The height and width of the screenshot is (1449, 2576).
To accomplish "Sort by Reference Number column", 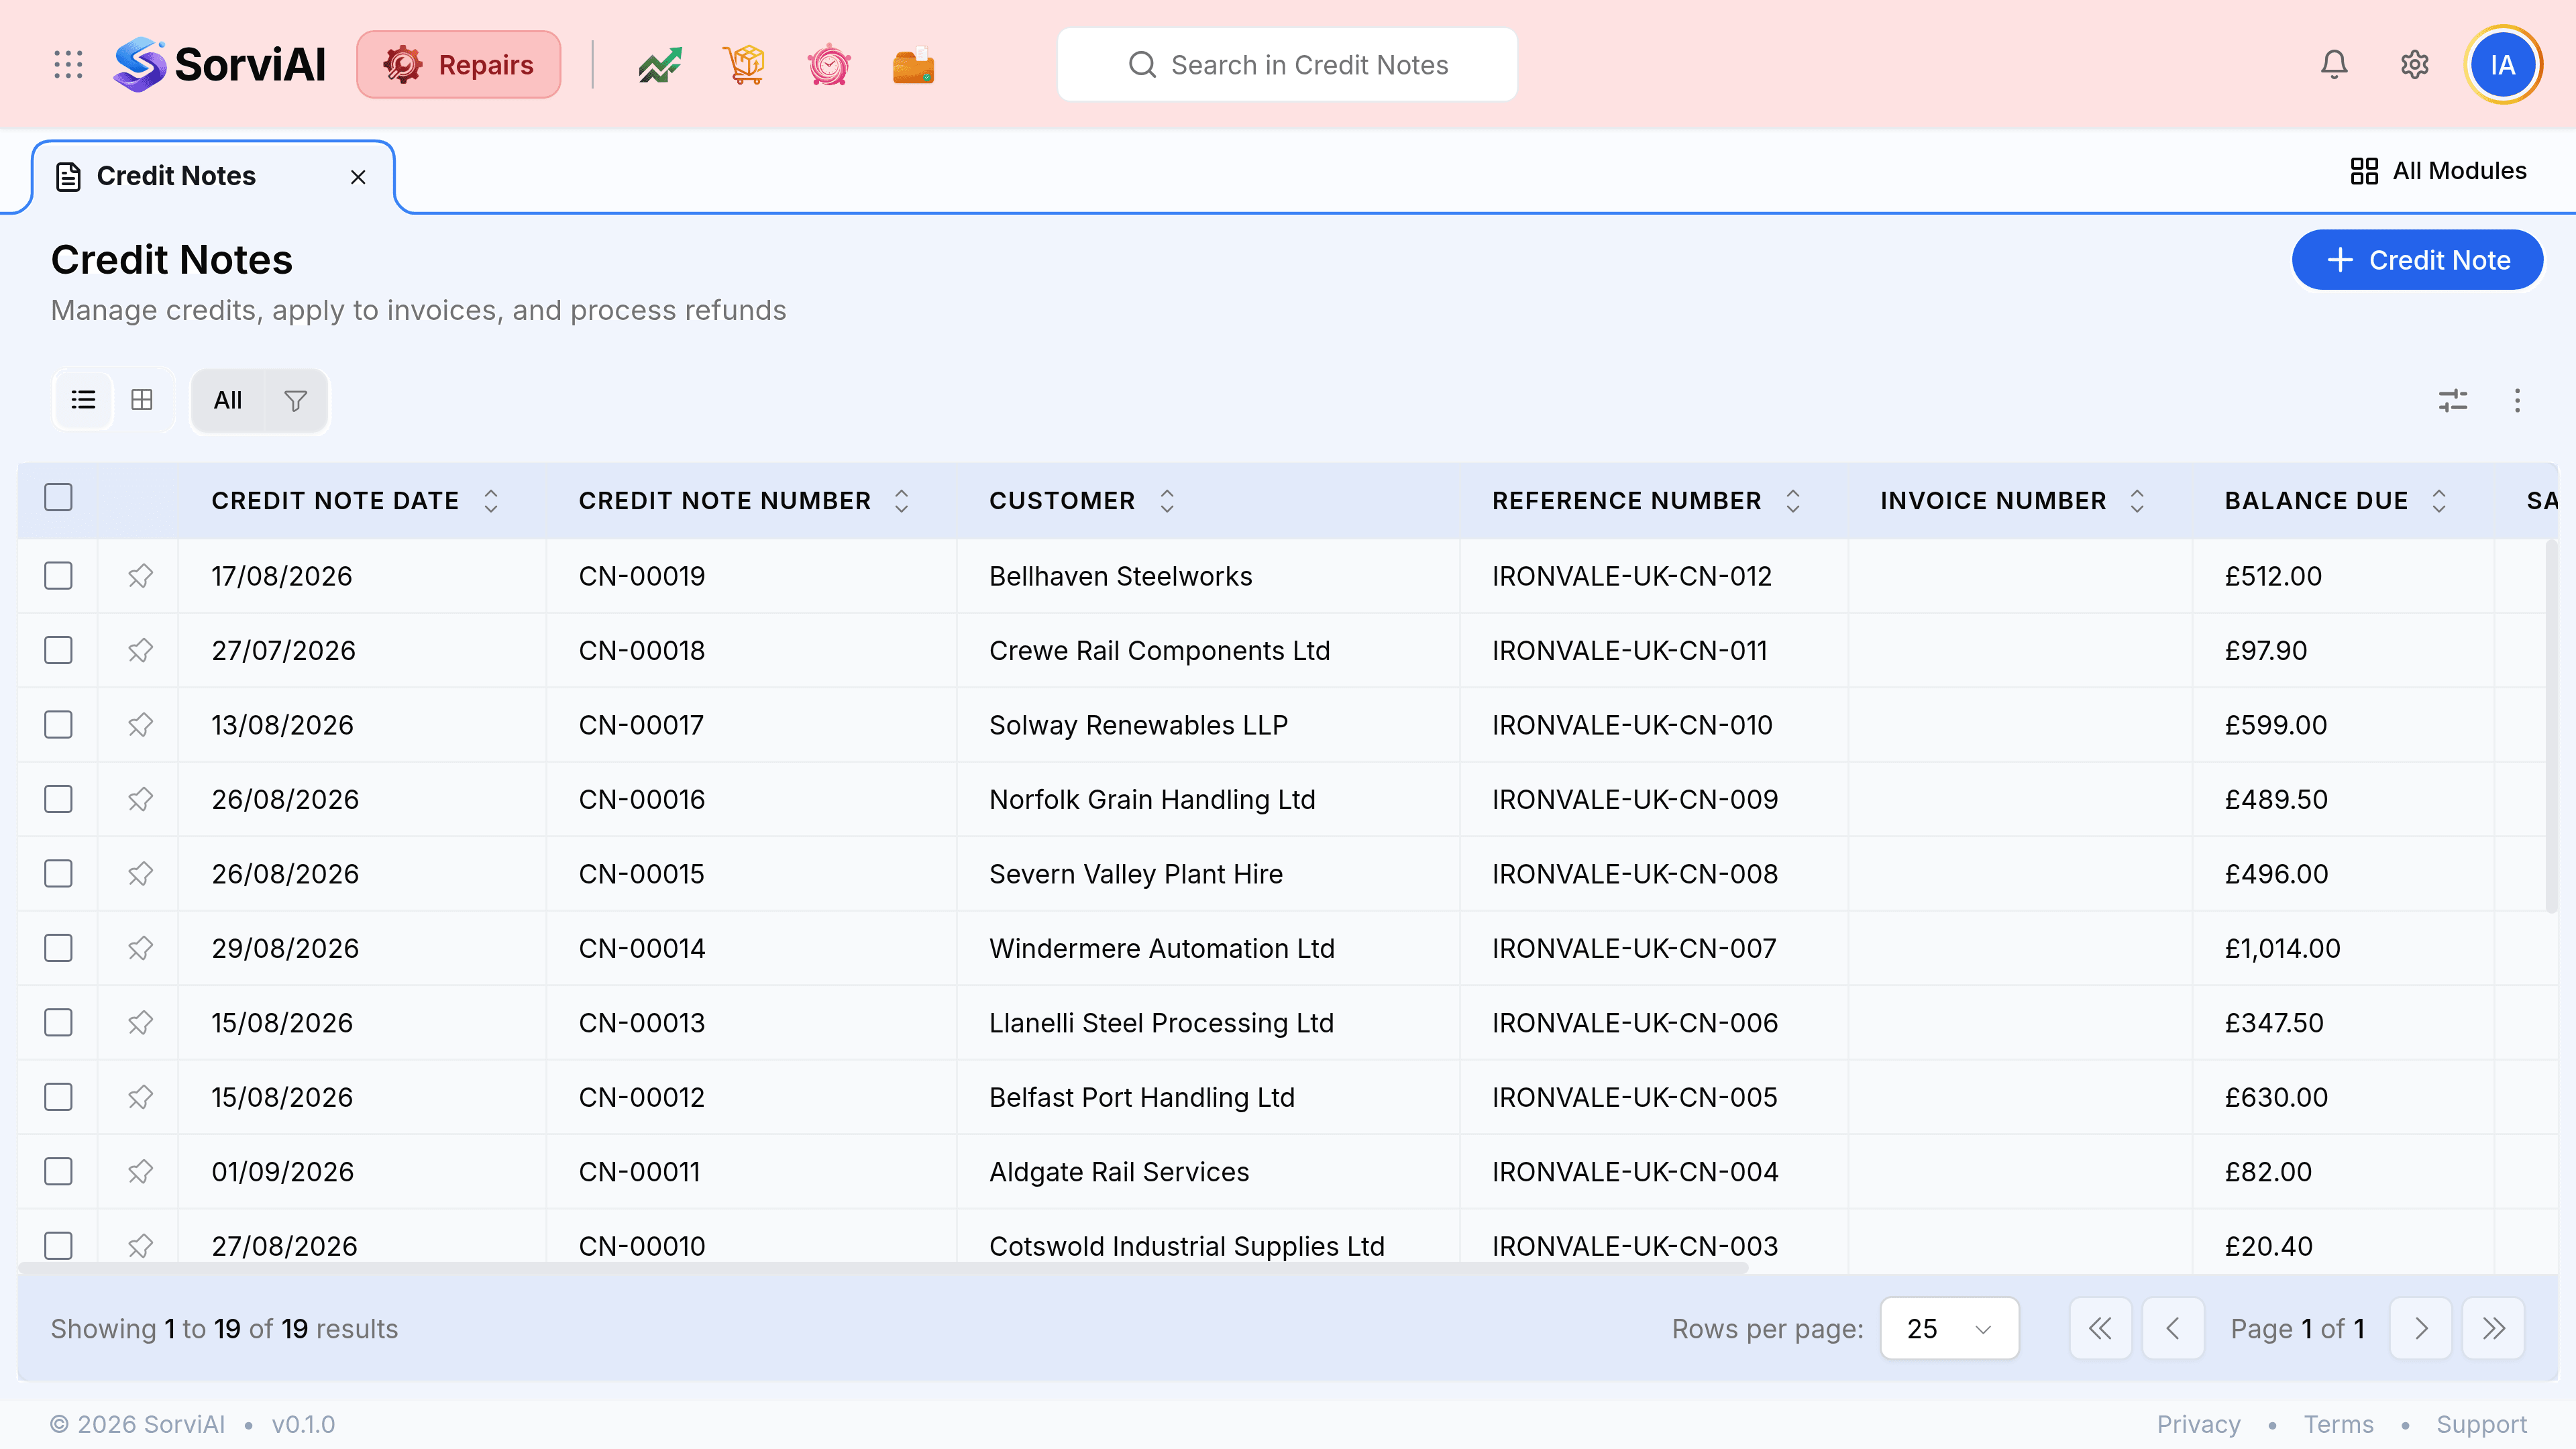I will pos(1793,501).
